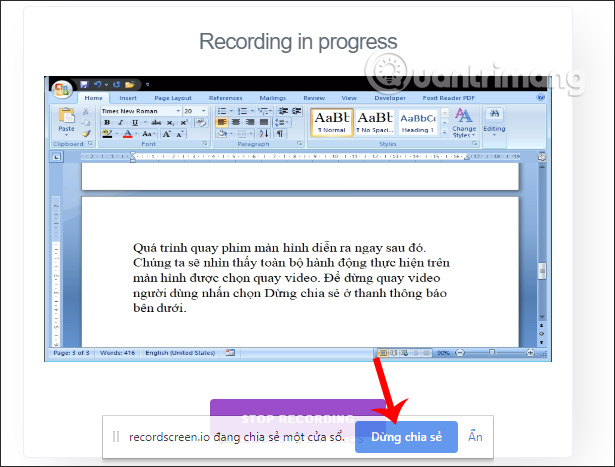Click the Paste clipboard icon
The height and width of the screenshot is (467, 615).
[x=66, y=116]
